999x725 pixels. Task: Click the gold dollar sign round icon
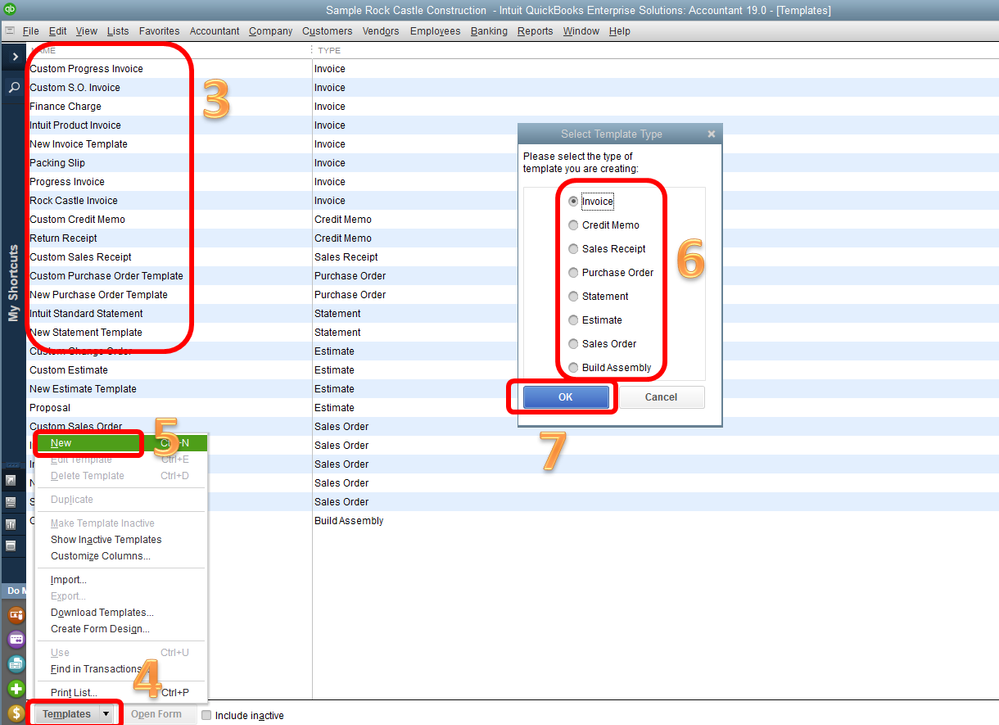click(x=16, y=714)
